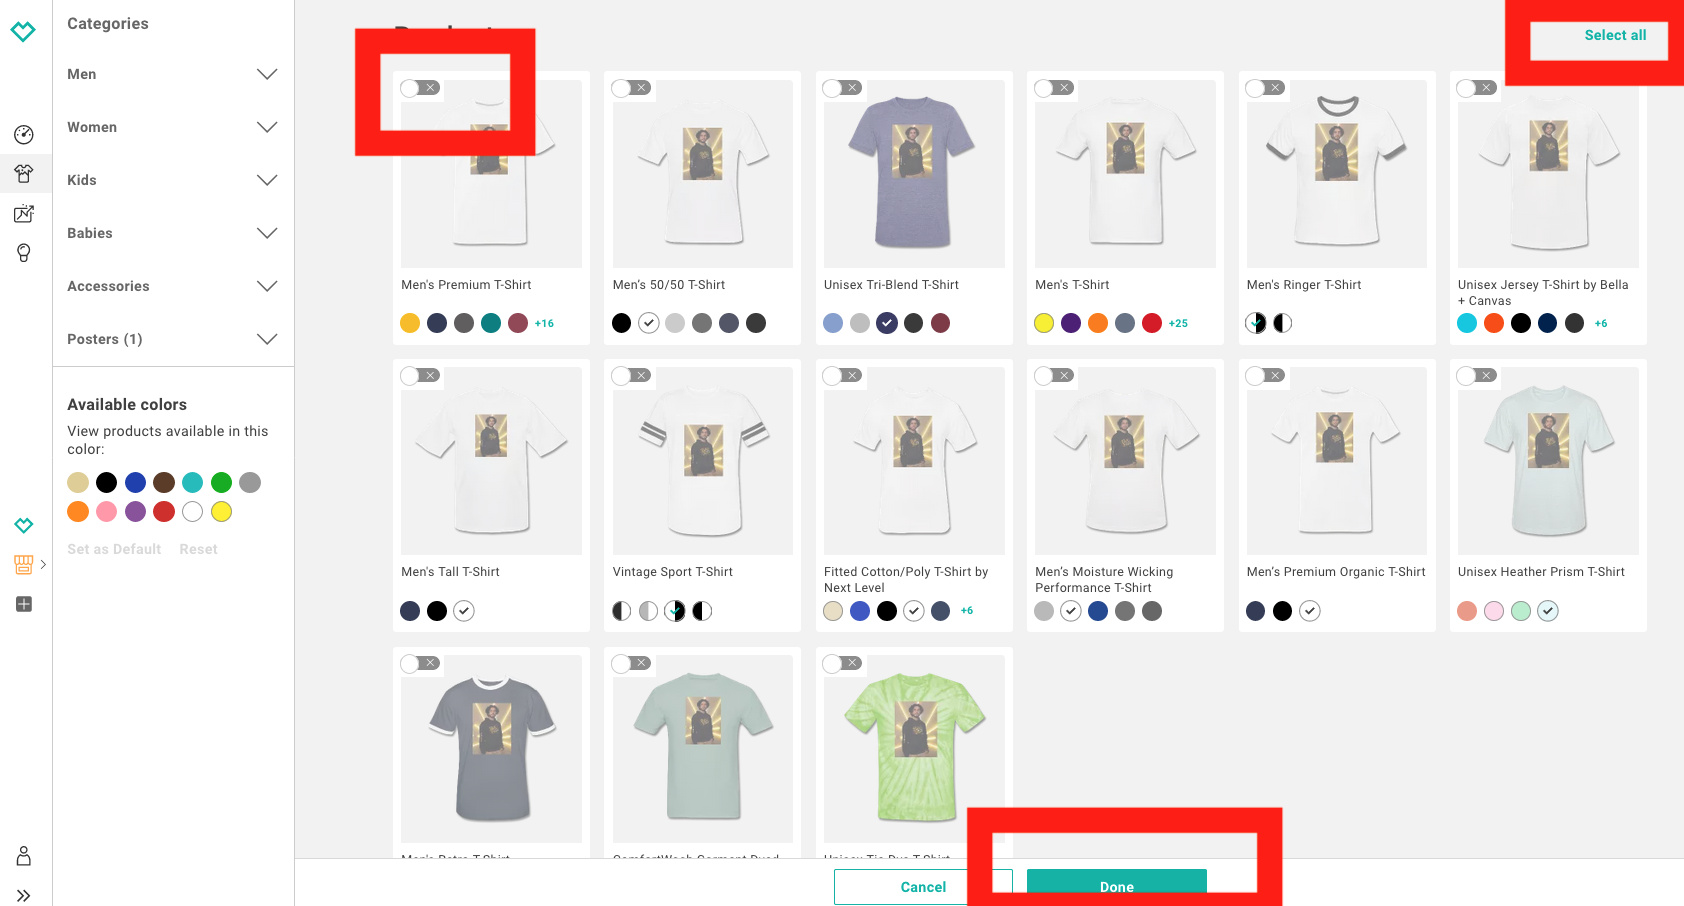Open the orange shop storefront icon
The image size is (1684, 906).
[x=24, y=564]
